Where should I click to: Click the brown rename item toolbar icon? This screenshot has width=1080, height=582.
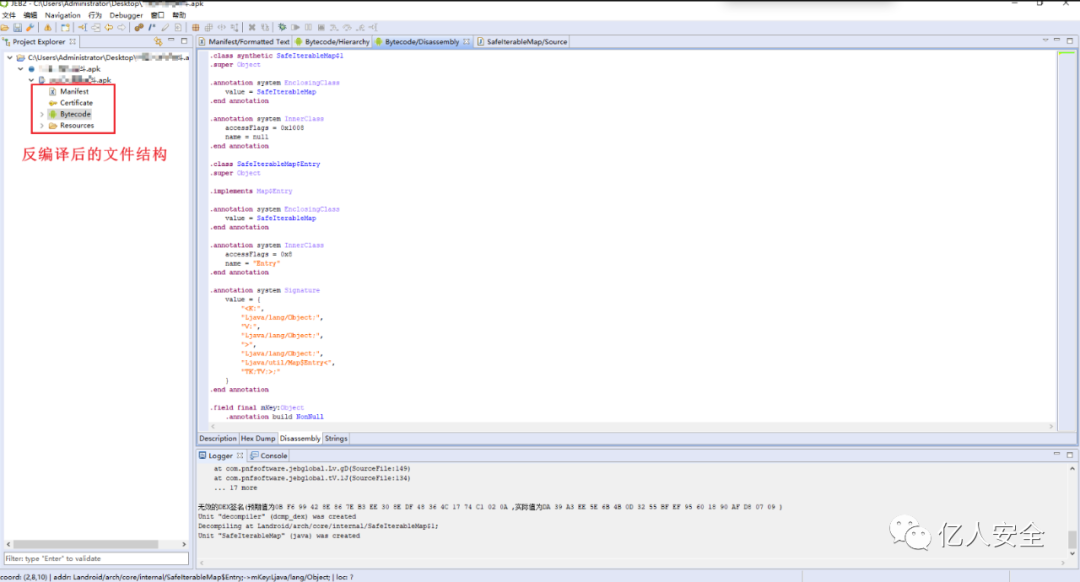139,28
